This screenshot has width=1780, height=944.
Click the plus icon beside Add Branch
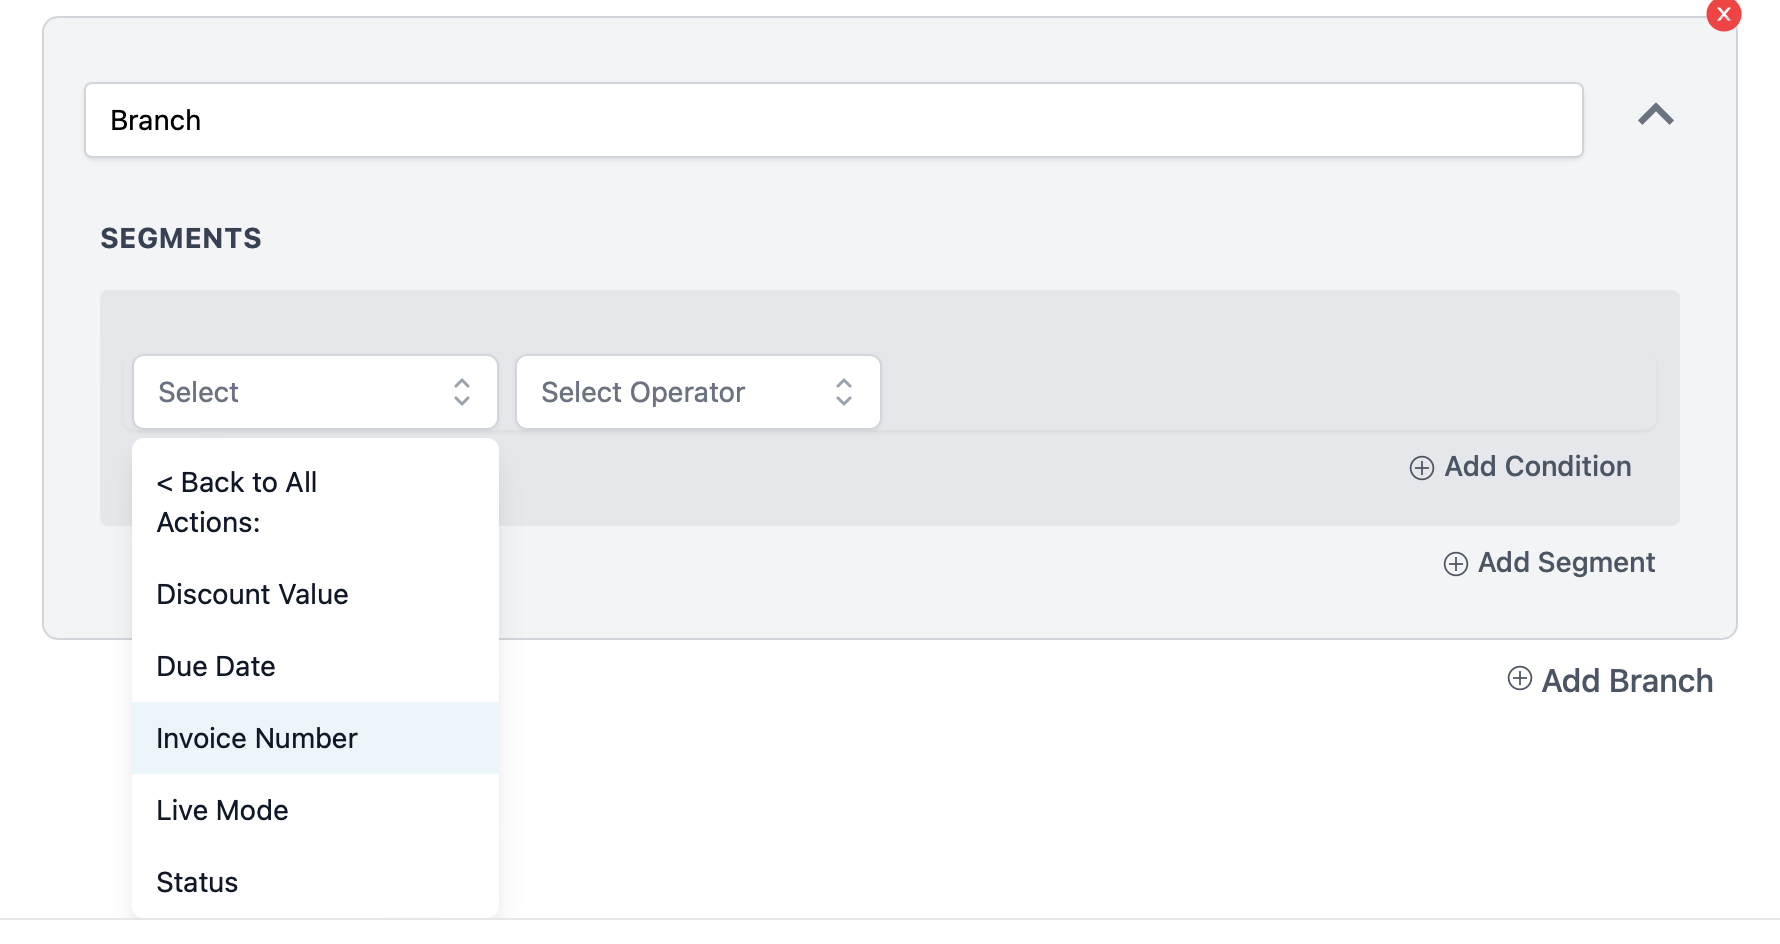click(1519, 679)
